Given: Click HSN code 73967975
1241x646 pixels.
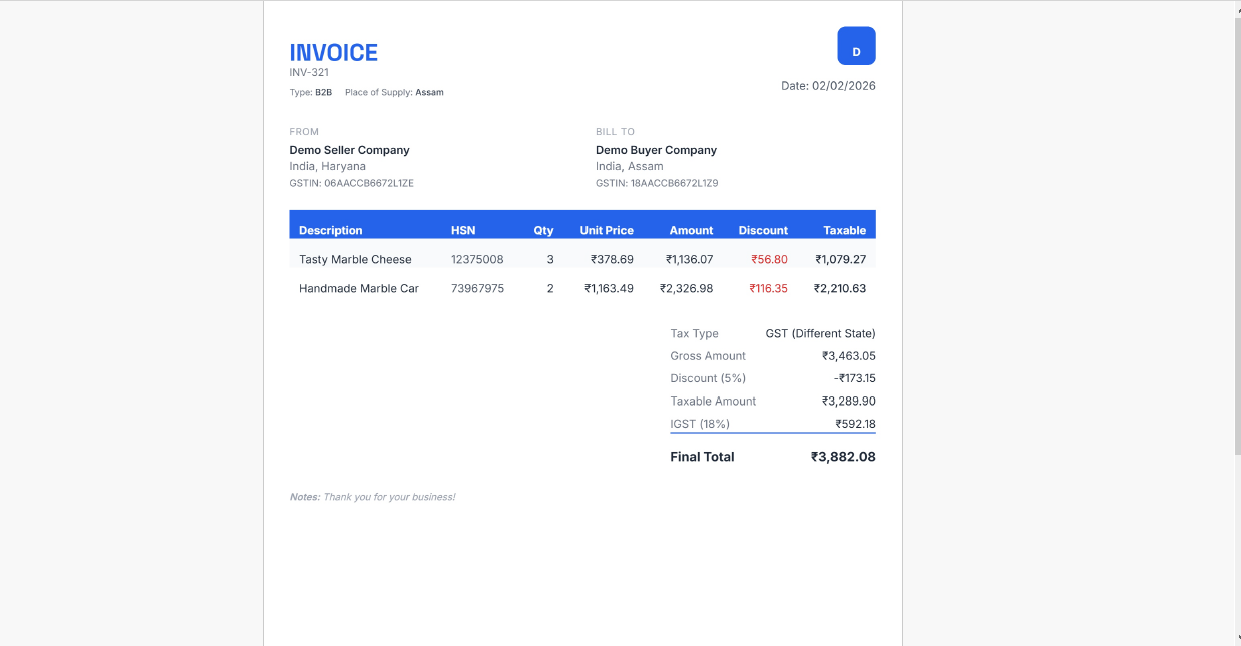Looking at the screenshot, I should 477,288.
